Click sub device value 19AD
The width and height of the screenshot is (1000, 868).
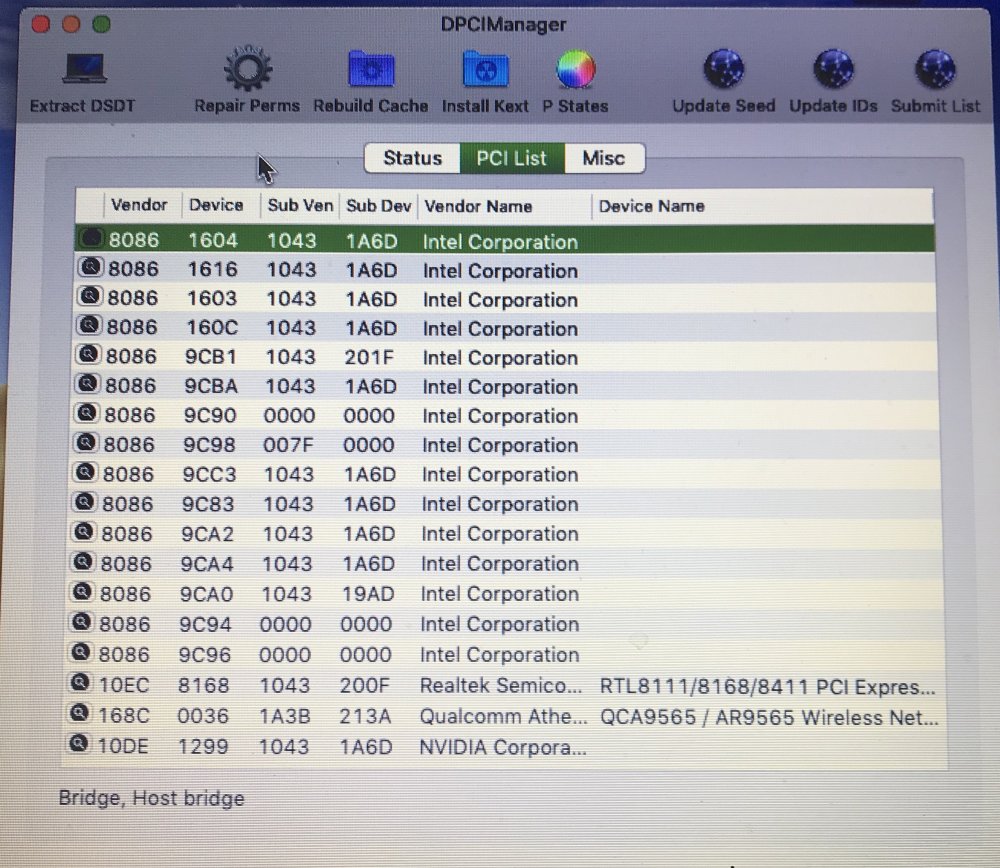pos(368,594)
